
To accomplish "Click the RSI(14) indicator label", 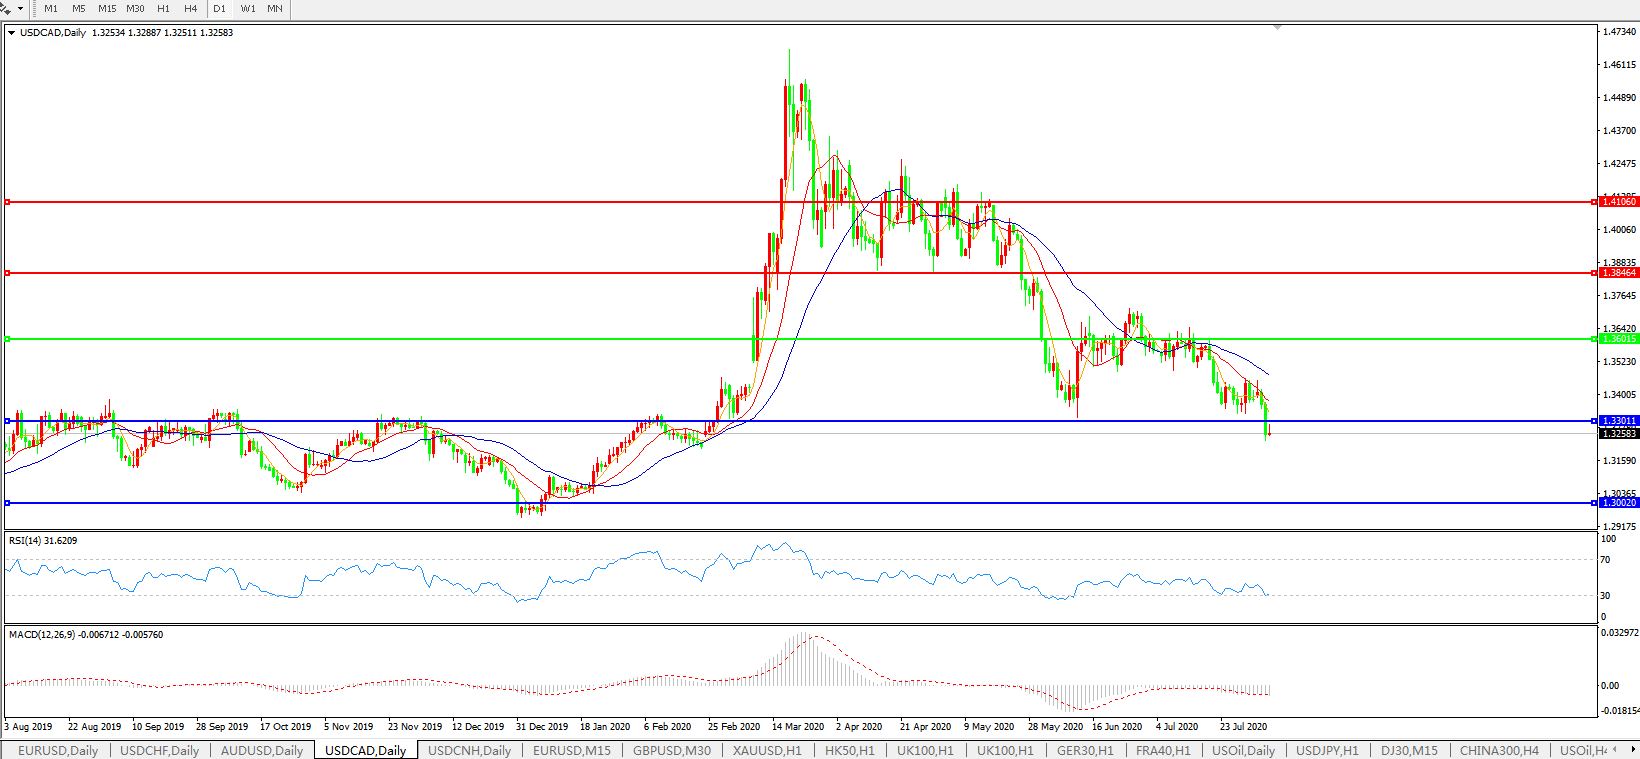I will 42,541.
